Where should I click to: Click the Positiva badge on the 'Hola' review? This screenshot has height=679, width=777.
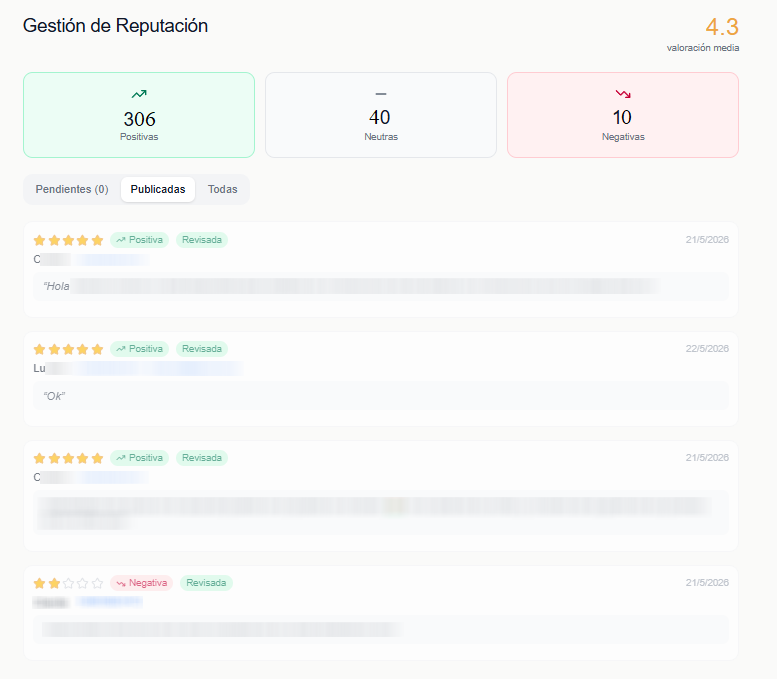click(x=139, y=240)
